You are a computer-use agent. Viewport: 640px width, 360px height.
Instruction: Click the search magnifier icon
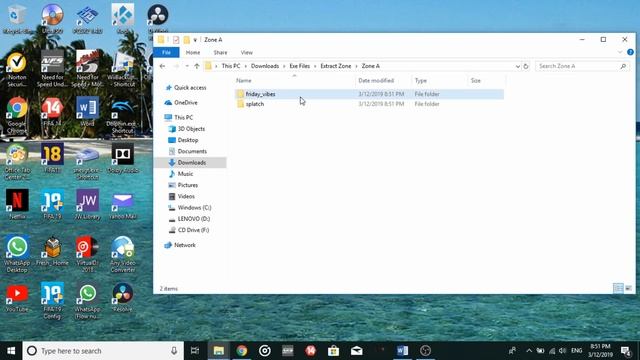click(x=623, y=66)
